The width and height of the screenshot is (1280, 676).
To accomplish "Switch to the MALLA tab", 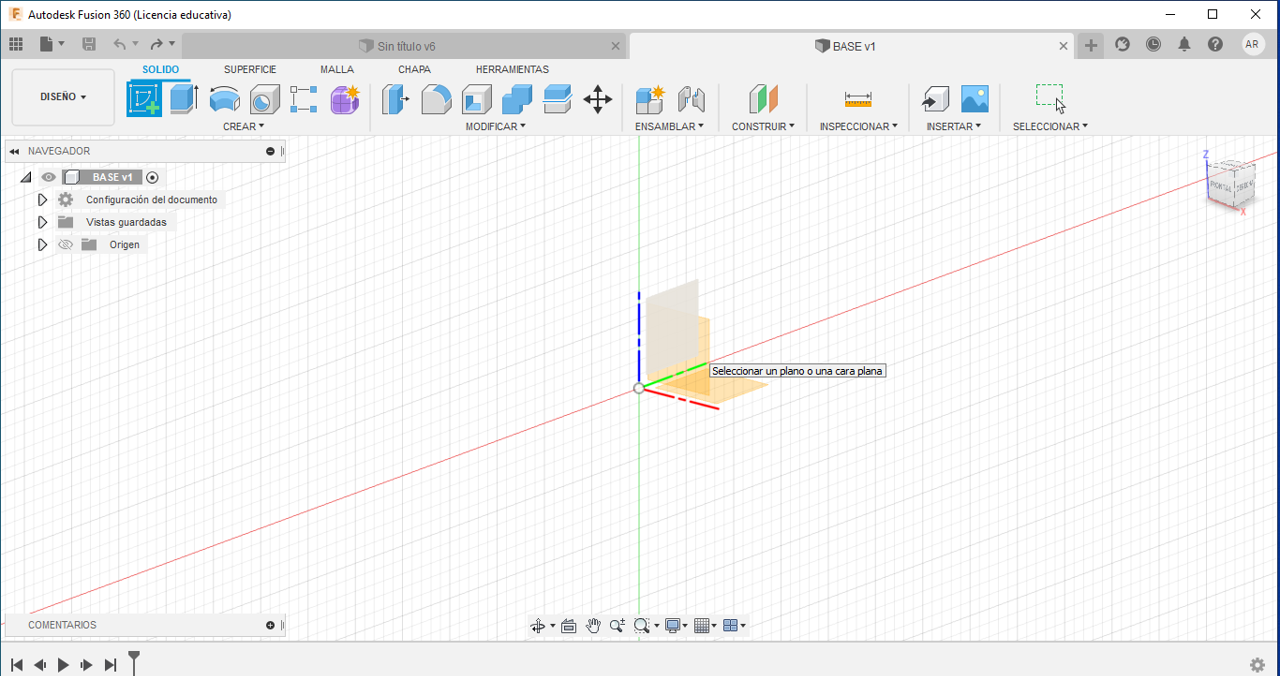I will [x=337, y=70].
